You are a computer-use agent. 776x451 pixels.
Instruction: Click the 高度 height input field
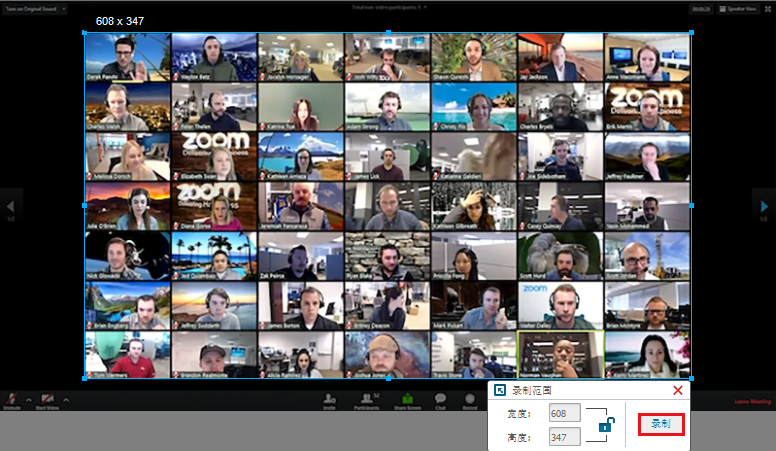(565, 438)
